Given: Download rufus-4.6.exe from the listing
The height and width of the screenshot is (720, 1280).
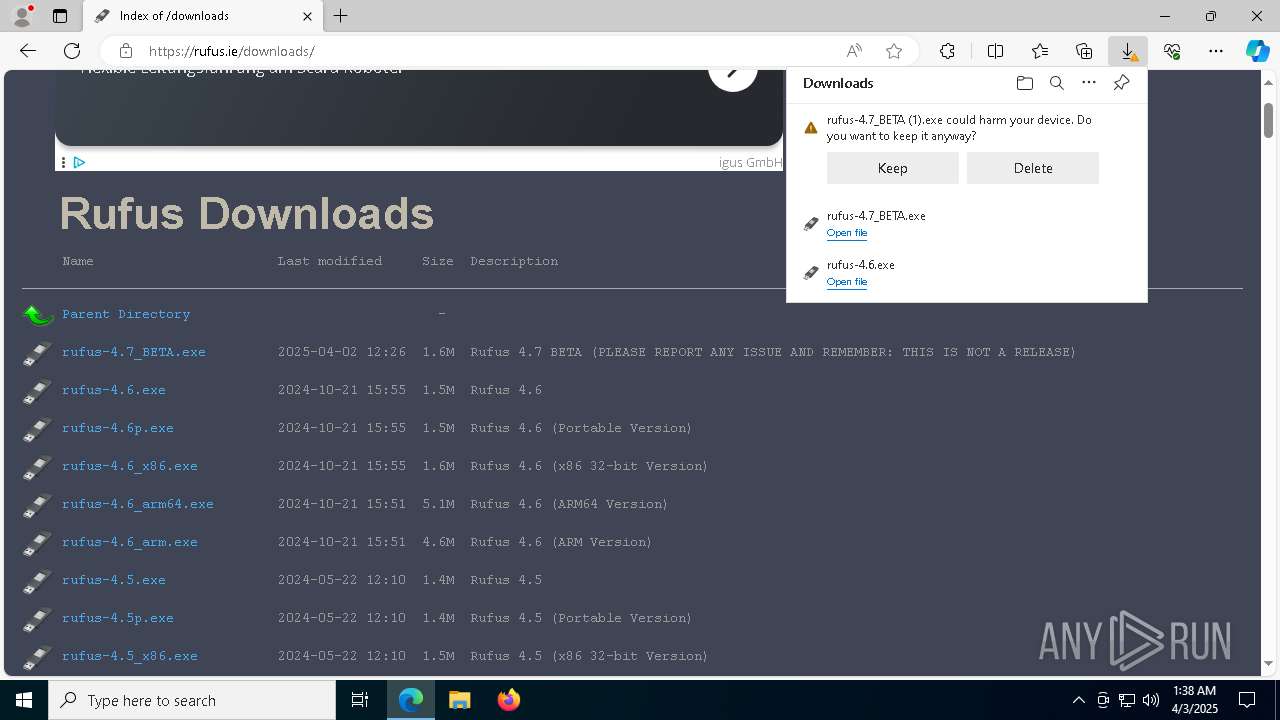Looking at the screenshot, I should click(x=114, y=390).
